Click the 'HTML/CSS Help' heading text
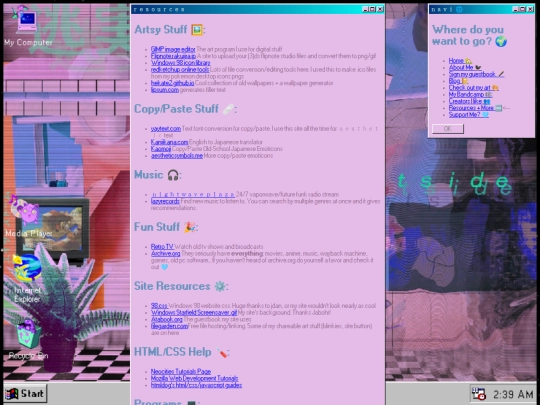Image resolution: width=540 pixels, height=405 pixels. [x=173, y=352]
